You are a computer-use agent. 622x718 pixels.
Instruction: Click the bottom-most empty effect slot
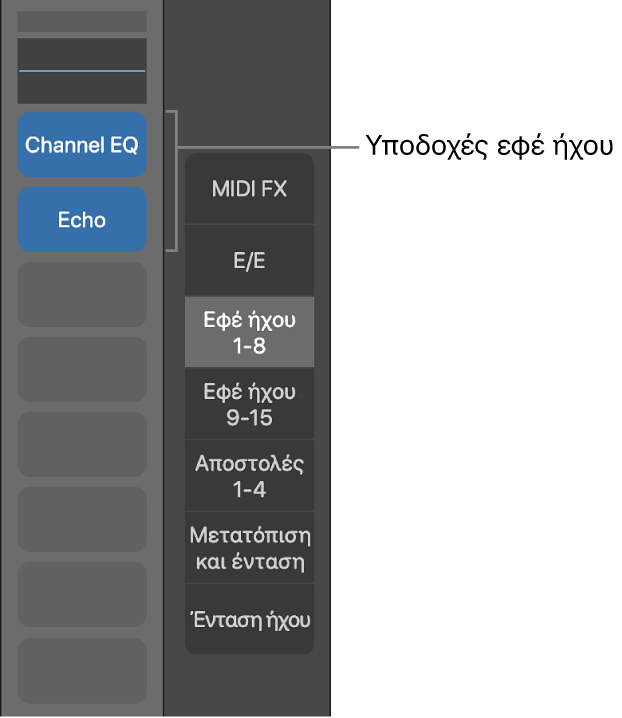[82, 670]
